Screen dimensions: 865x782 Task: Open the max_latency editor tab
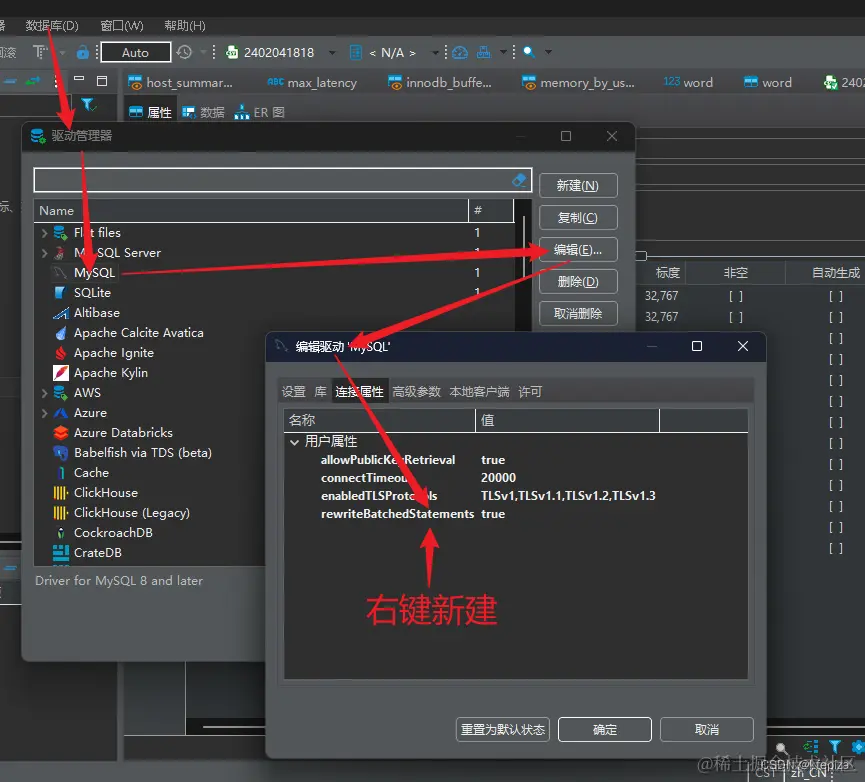(x=312, y=83)
